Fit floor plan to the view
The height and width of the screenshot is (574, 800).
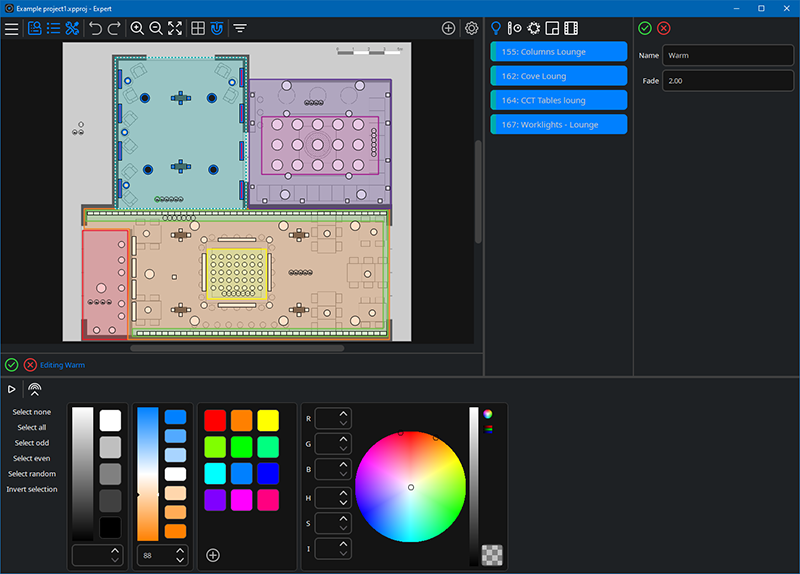tap(174, 29)
